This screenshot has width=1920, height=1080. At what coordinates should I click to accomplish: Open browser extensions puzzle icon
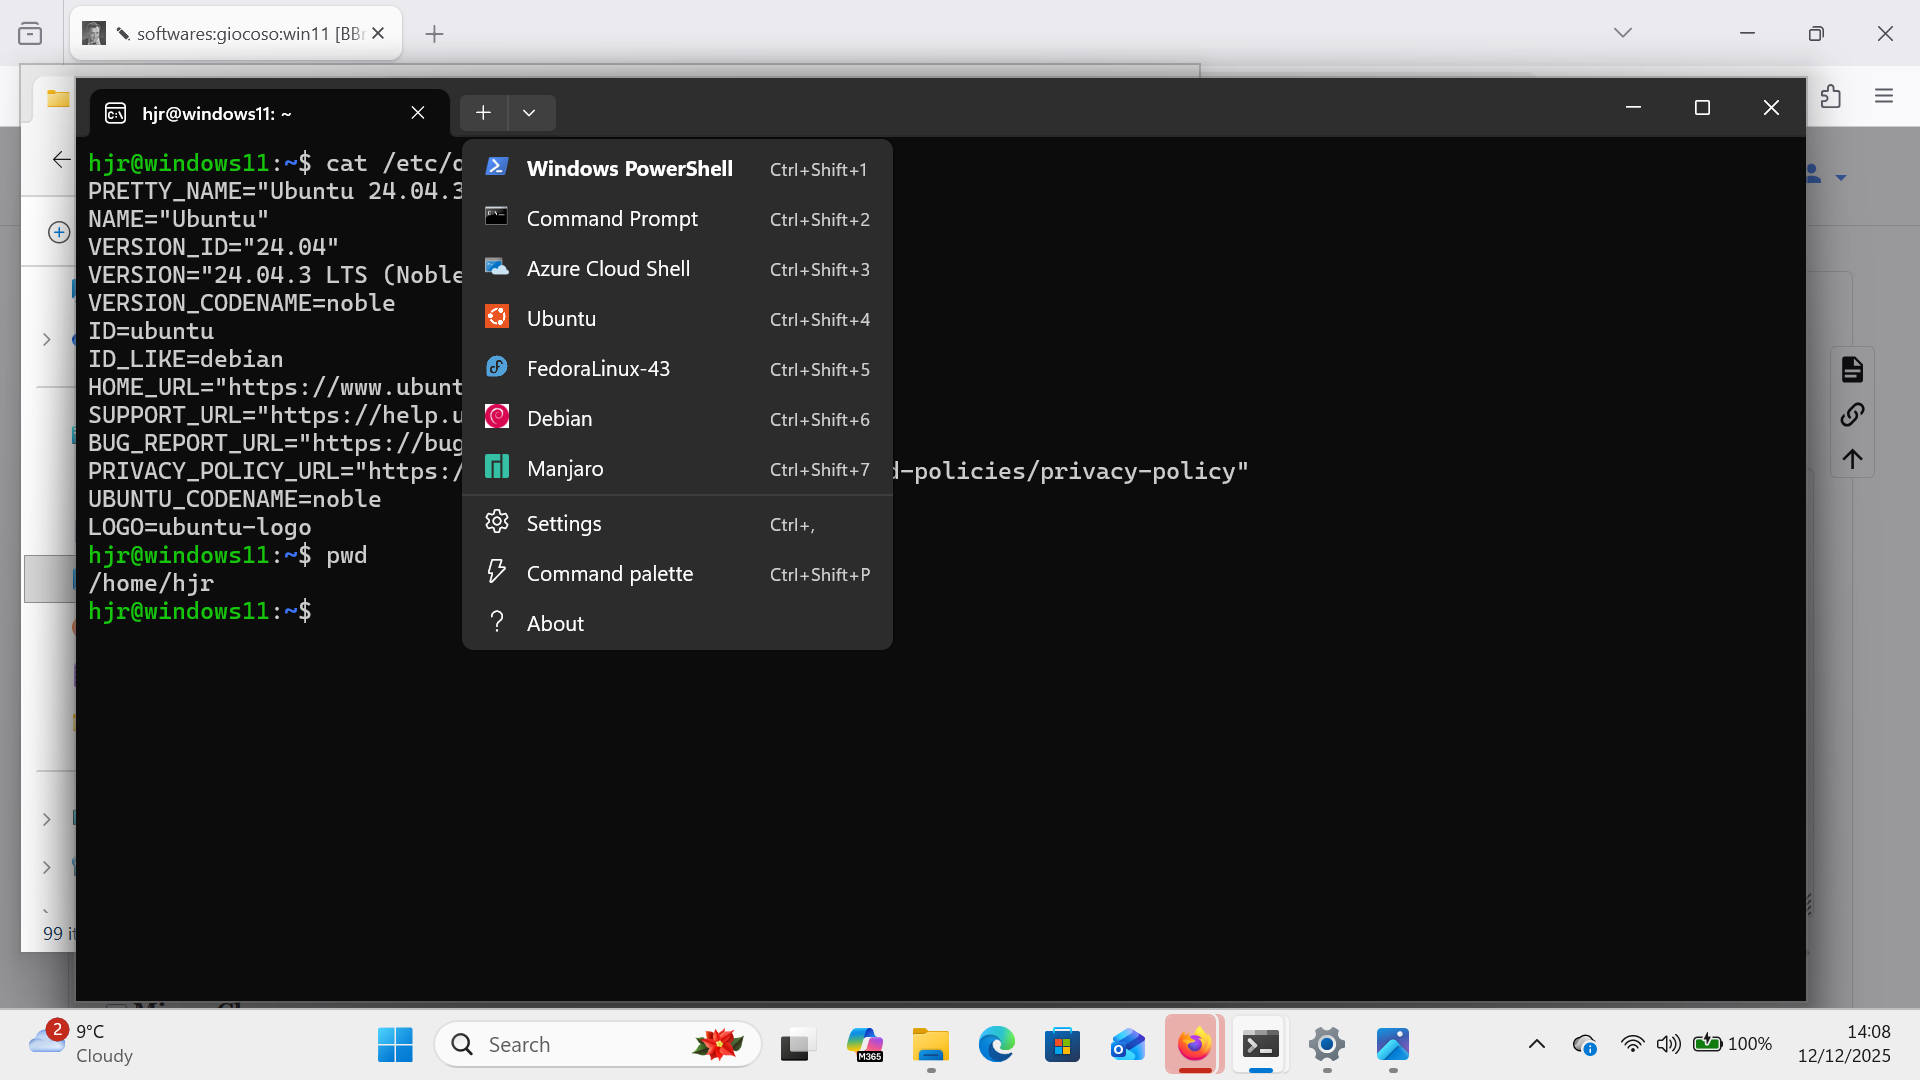point(1830,96)
